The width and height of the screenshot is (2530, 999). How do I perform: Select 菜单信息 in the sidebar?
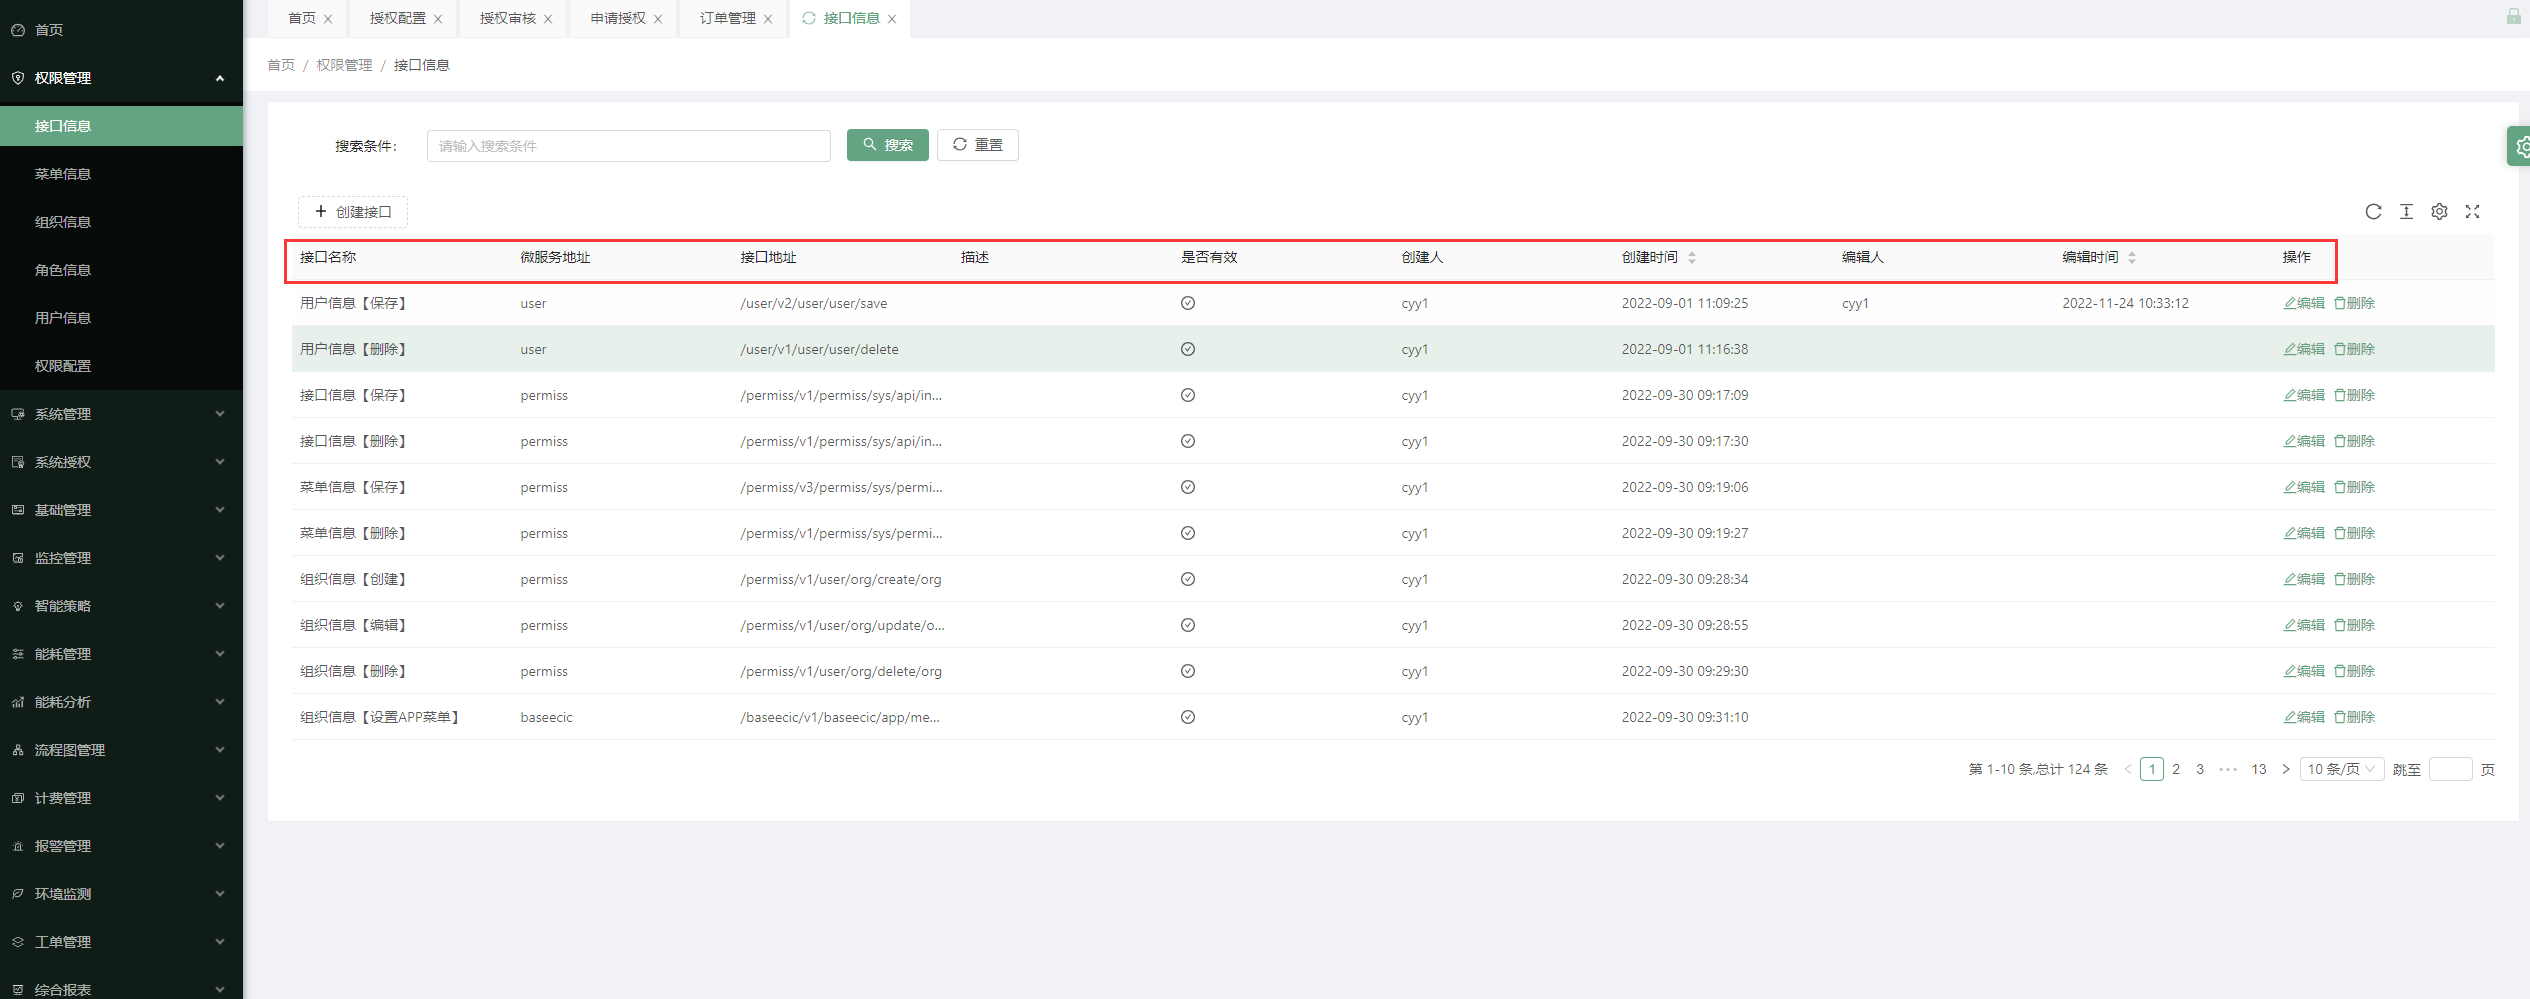coord(121,174)
